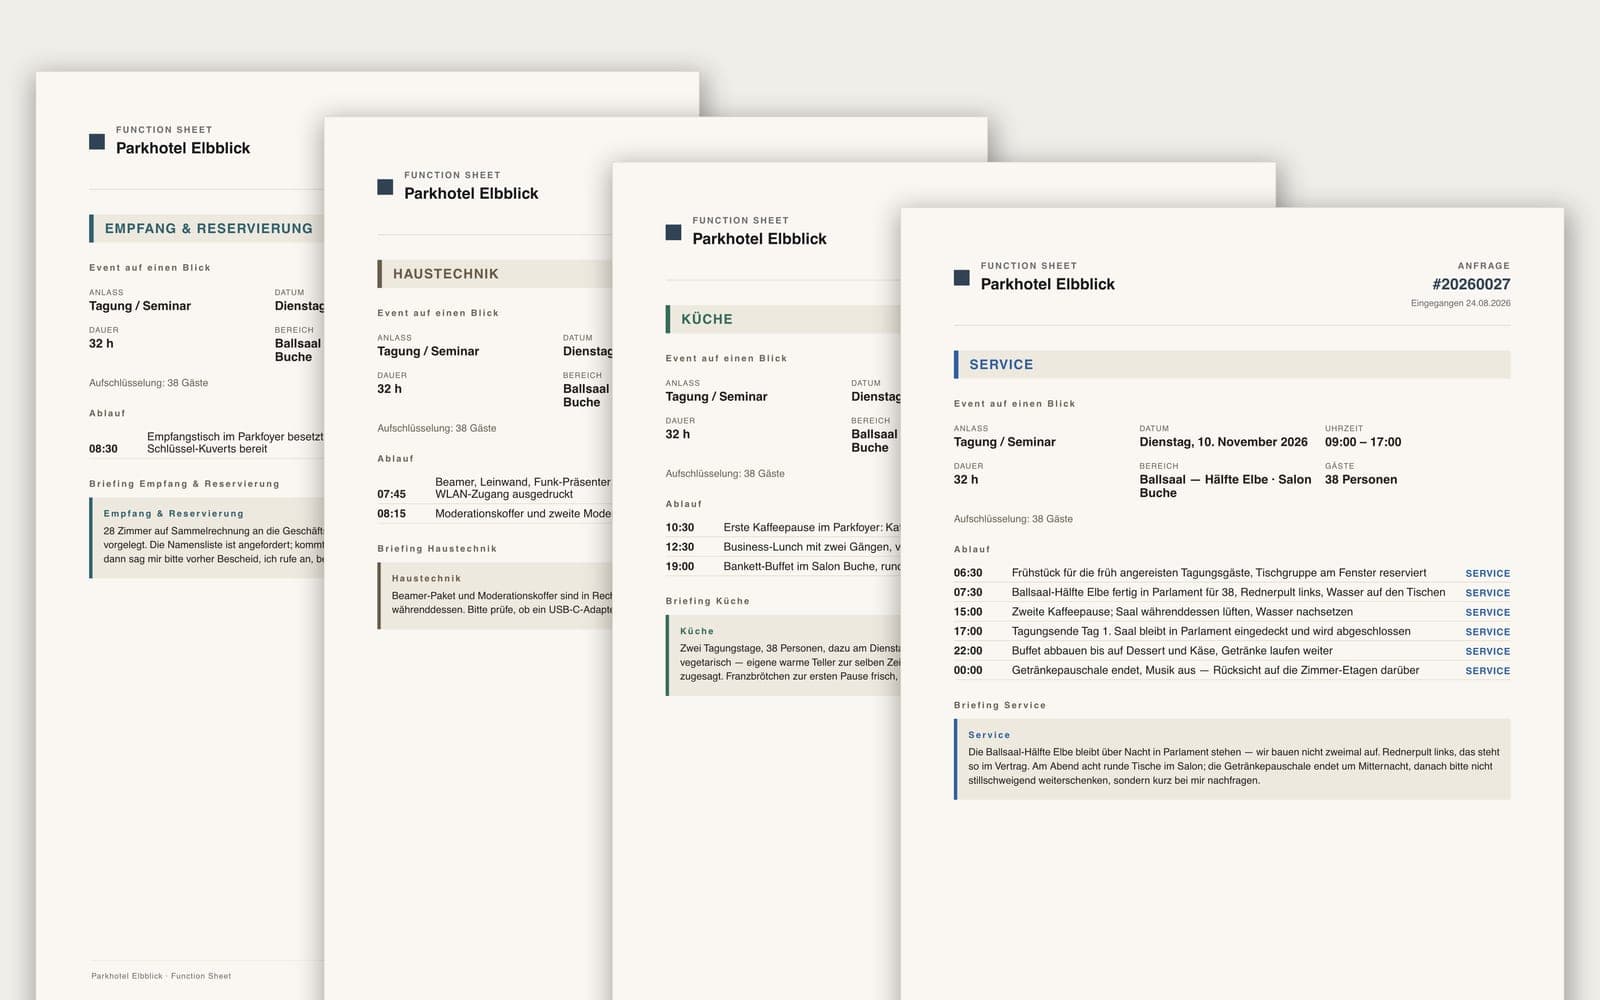Image resolution: width=1600 pixels, height=1000 pixels.
Task: Click SERVICE tag on the 15:00 row
Action: (1488, 613)
